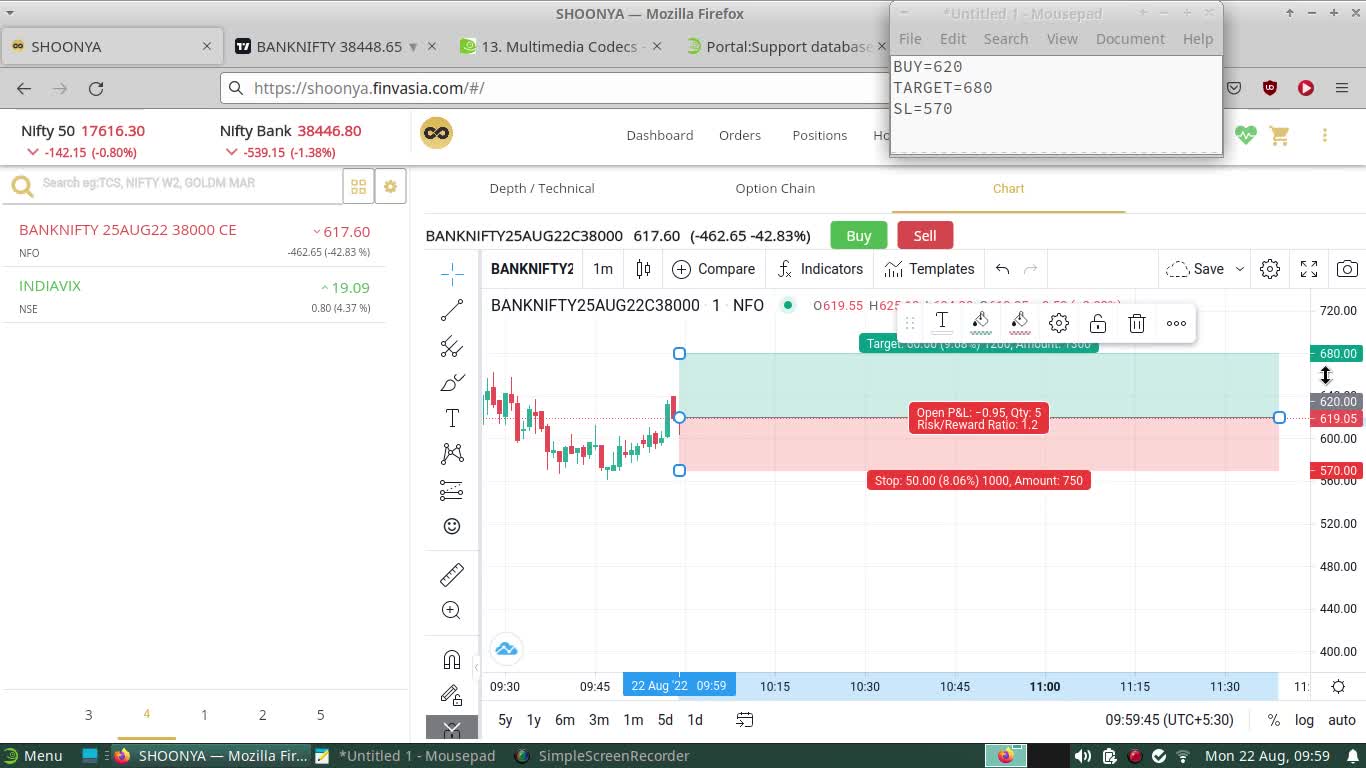Open the watchlist settings gear
The image size is (1366, 768).
391,187
